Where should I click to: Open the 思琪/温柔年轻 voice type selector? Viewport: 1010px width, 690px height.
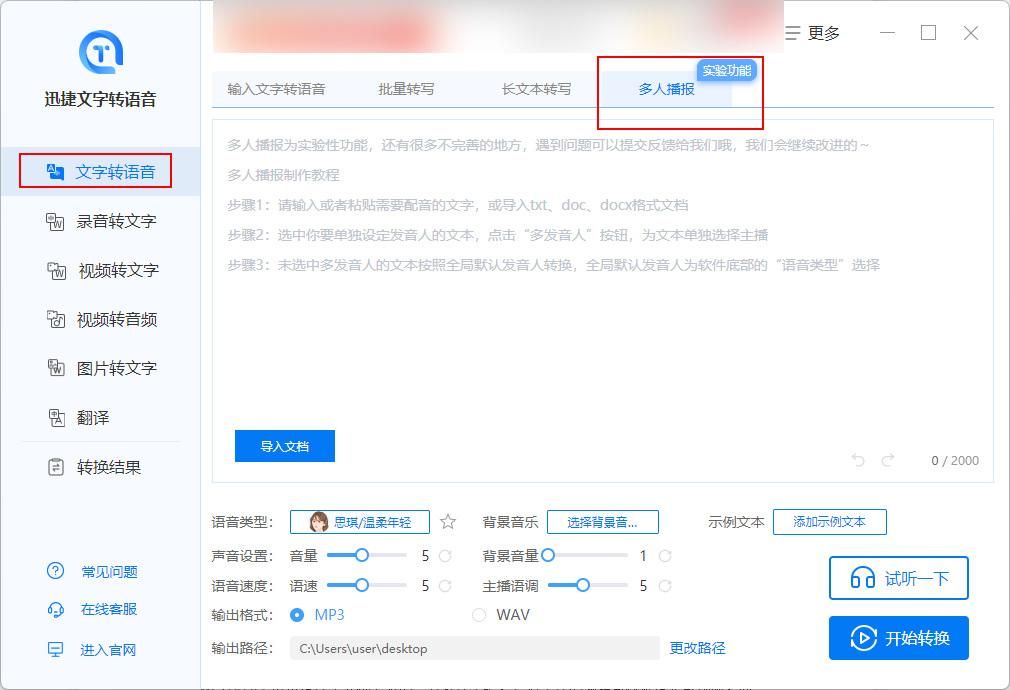(359, 522)
